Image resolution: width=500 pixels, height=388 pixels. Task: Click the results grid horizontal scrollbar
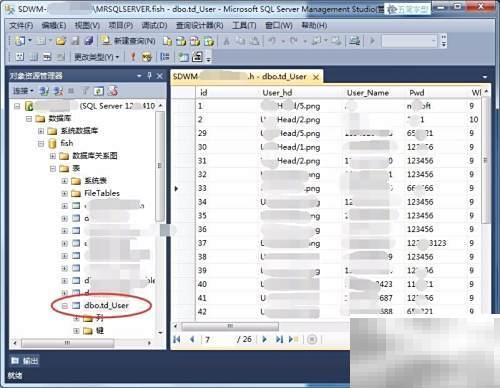[x=230, y=326]
